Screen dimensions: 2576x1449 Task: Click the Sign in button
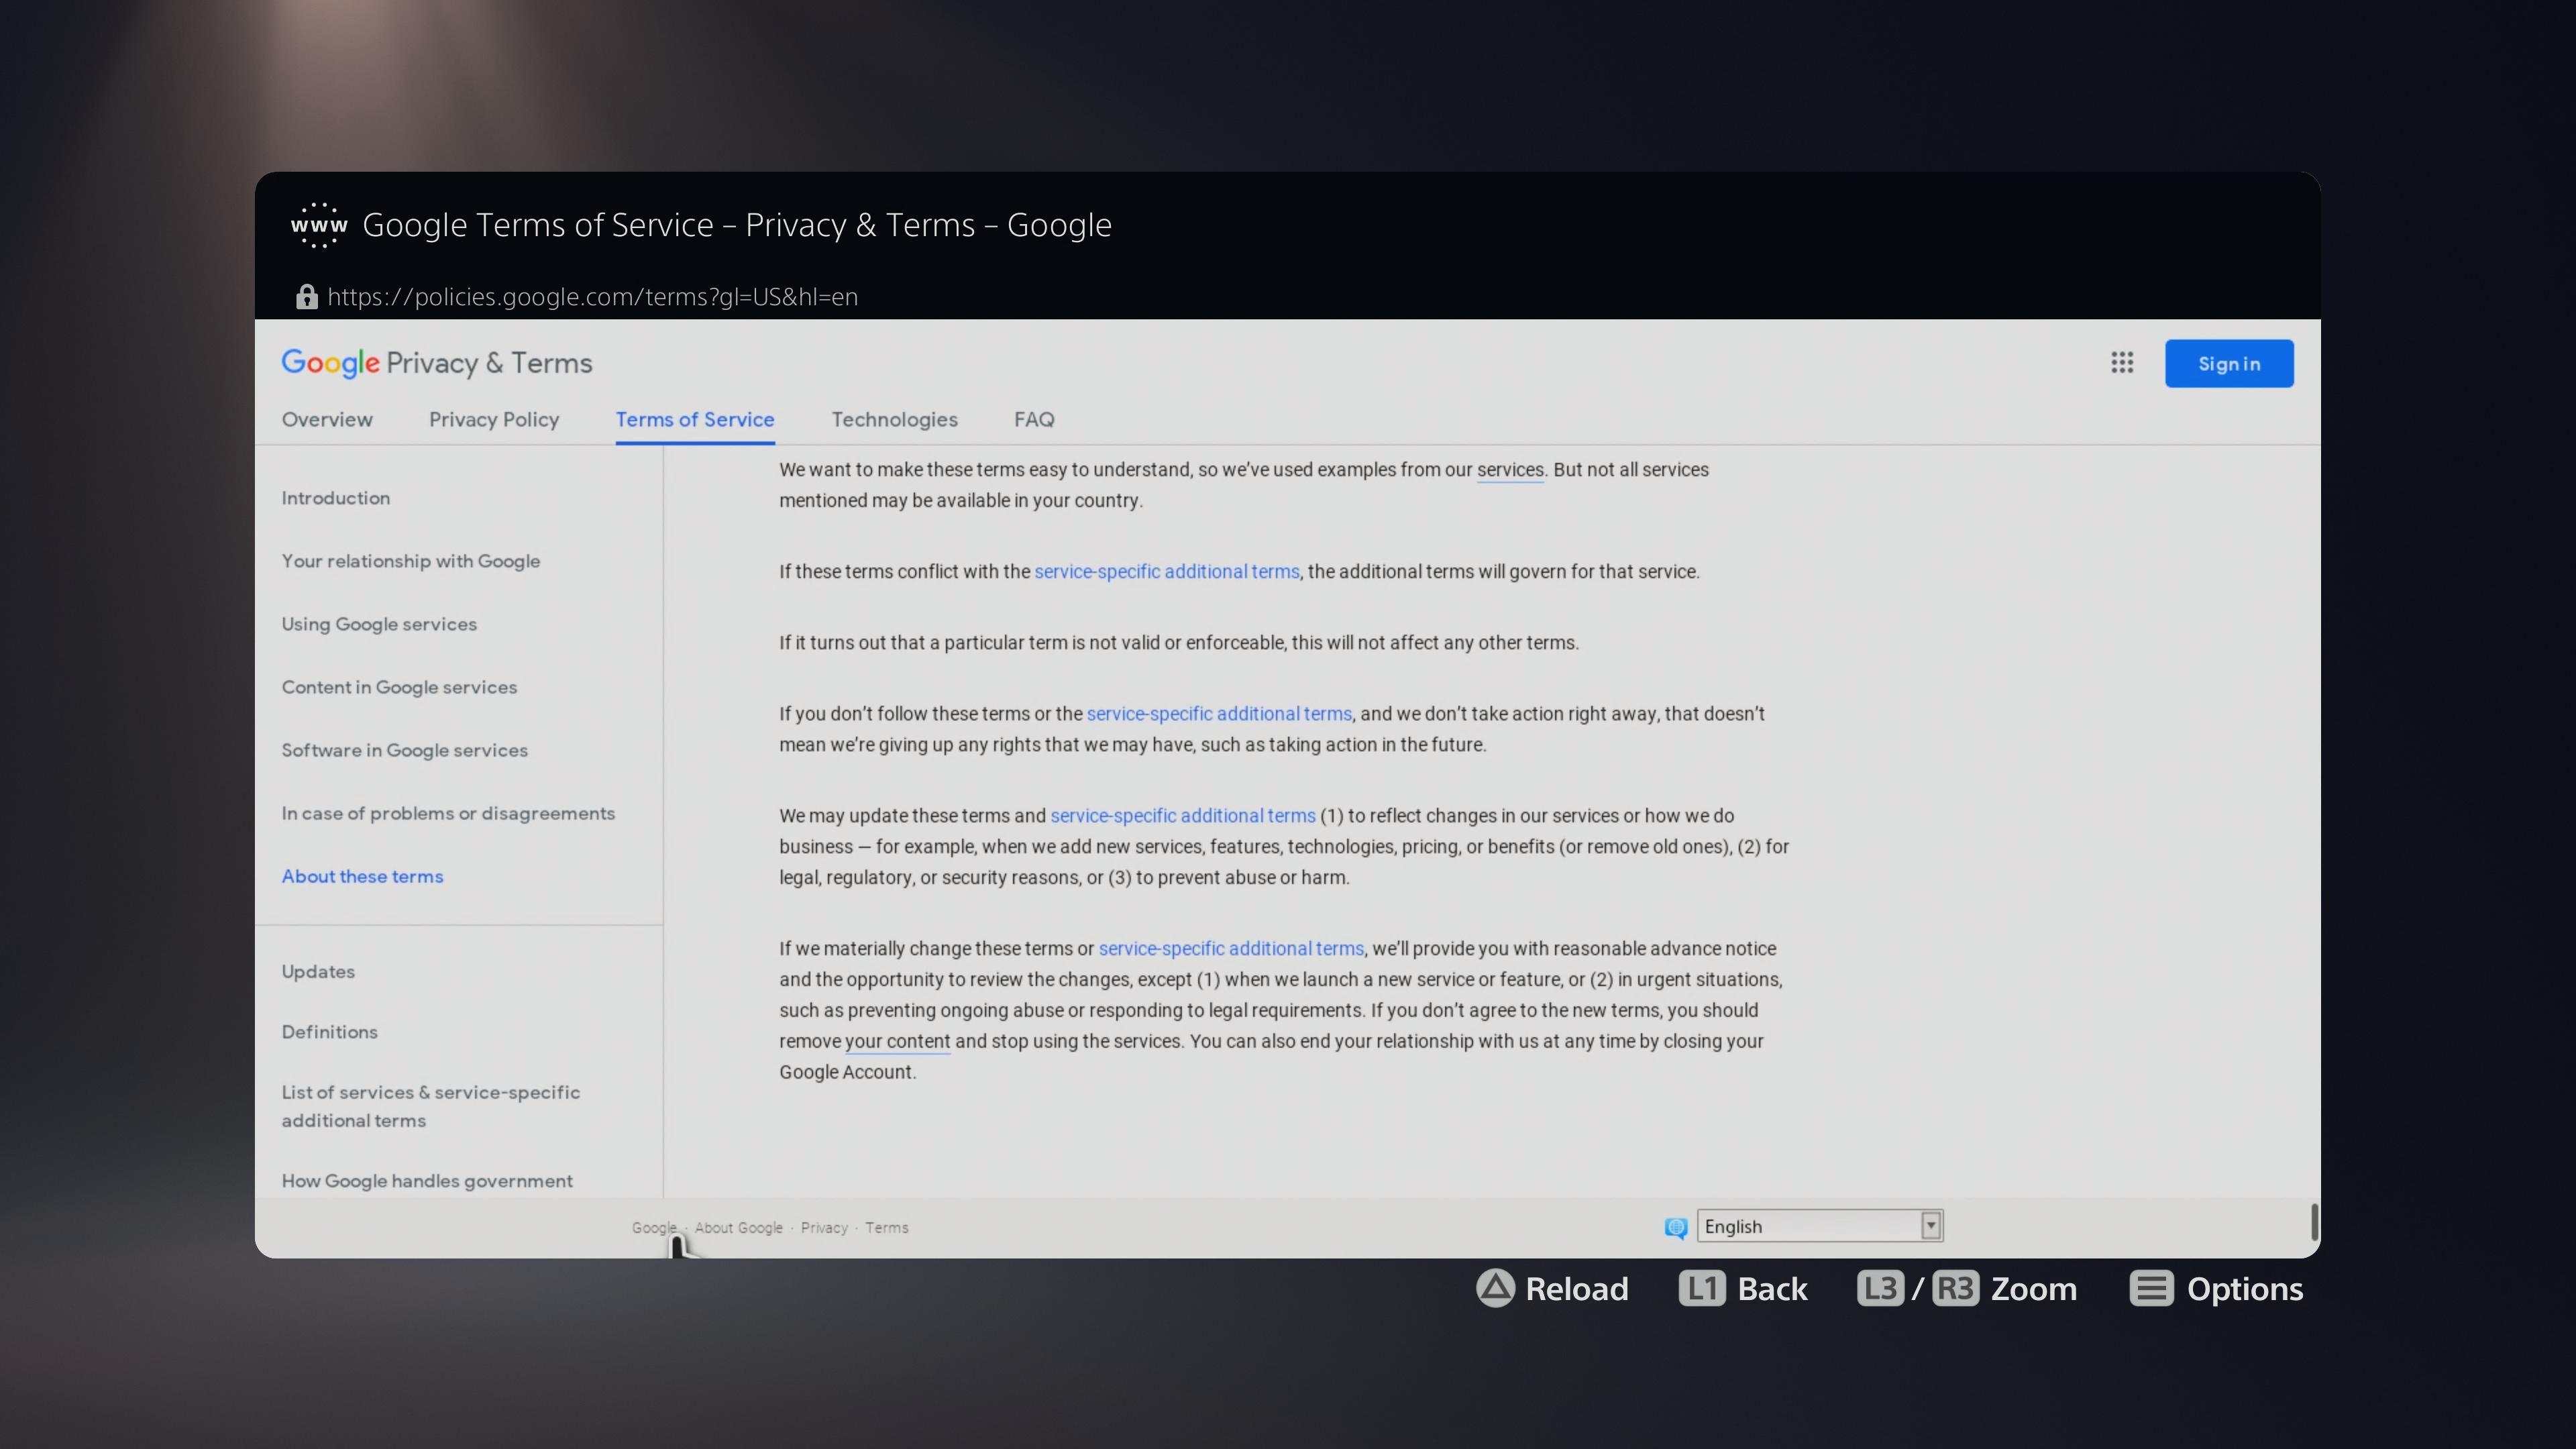2229,363
